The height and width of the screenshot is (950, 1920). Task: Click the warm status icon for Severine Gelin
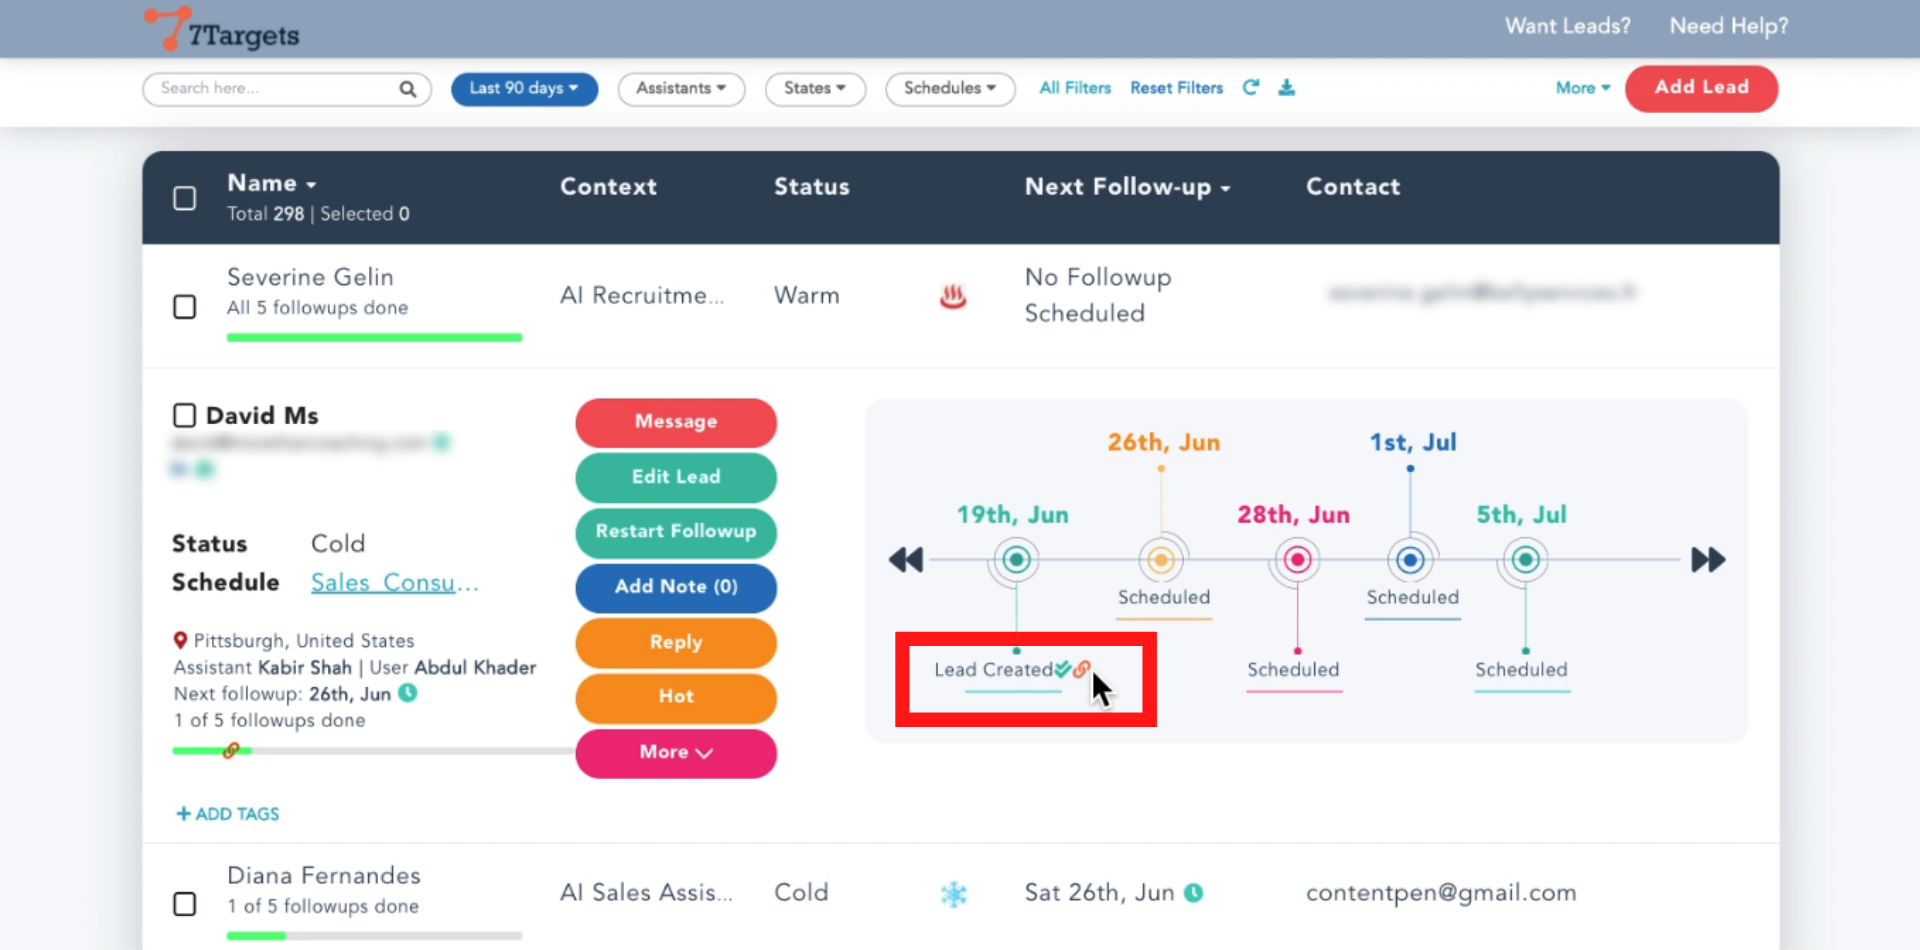[953, 296]
